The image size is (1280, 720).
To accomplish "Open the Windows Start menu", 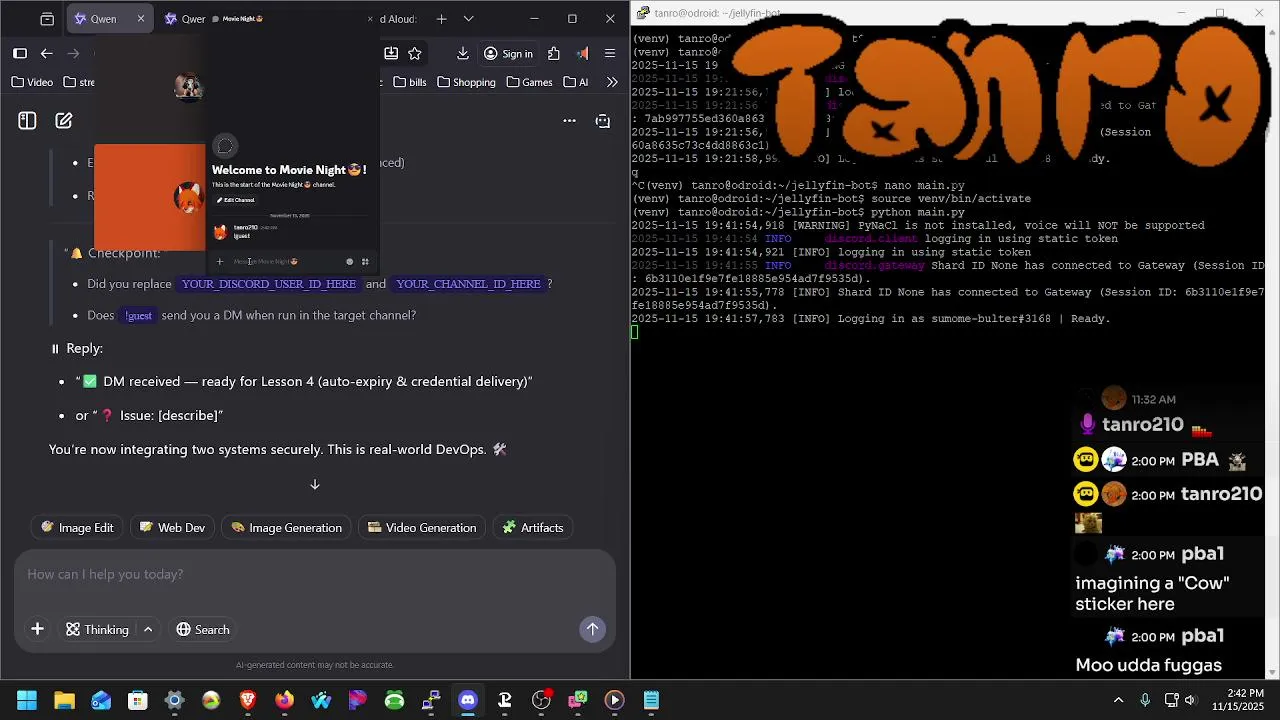I will [27, 700].
